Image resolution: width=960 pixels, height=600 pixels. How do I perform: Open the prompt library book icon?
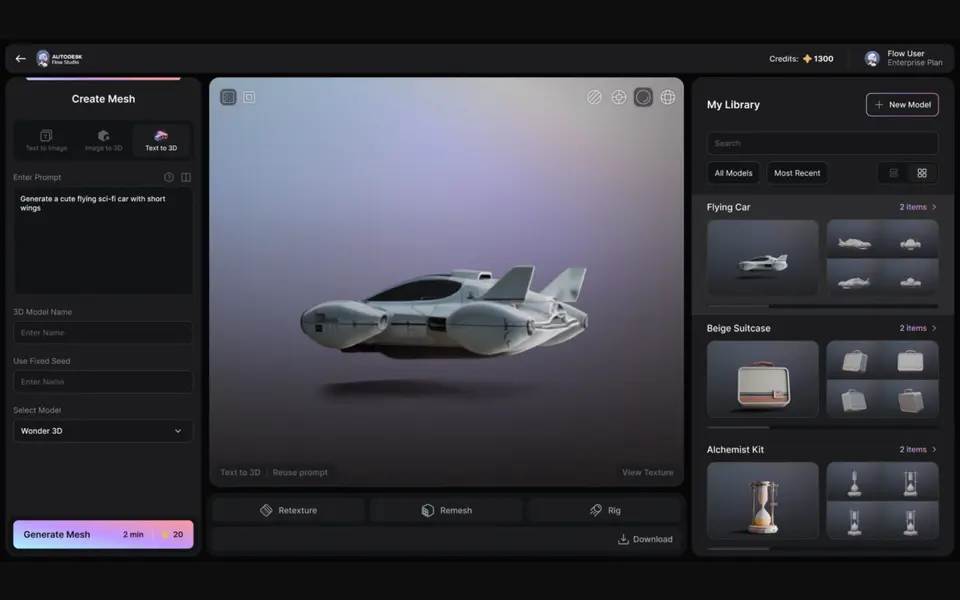point(186,177)
